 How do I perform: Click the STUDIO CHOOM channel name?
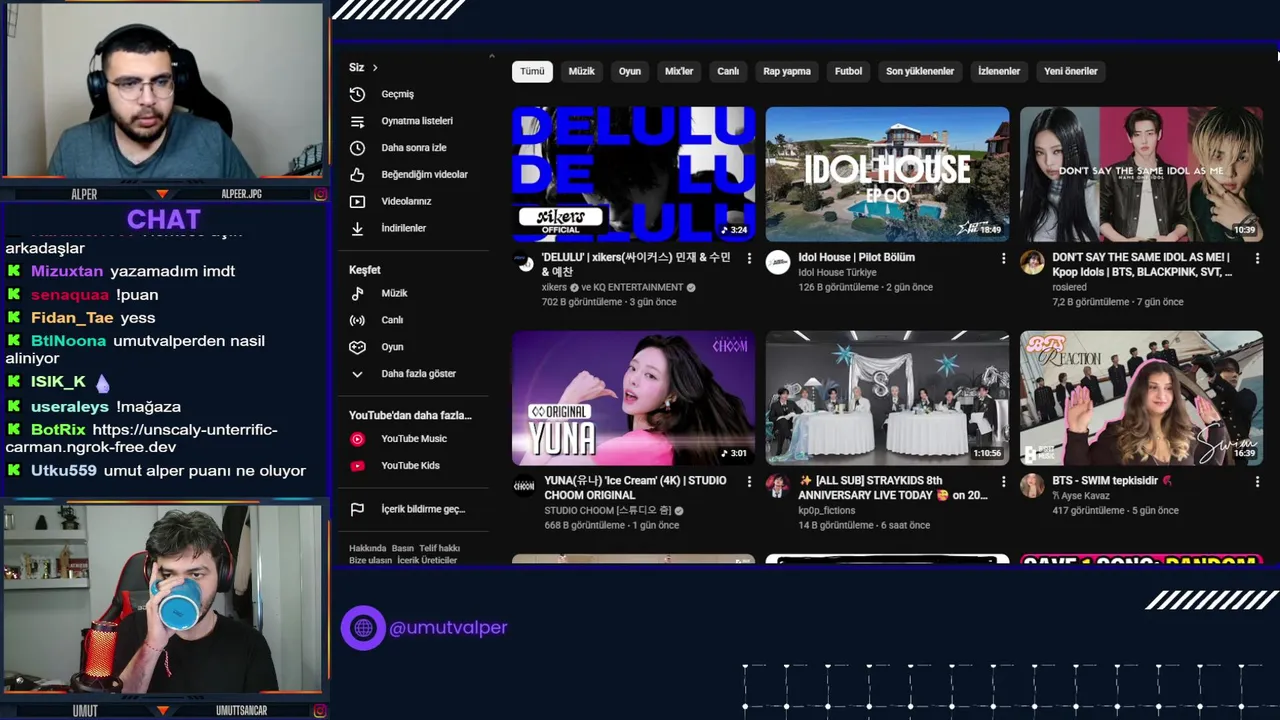(x=608, y=510)
